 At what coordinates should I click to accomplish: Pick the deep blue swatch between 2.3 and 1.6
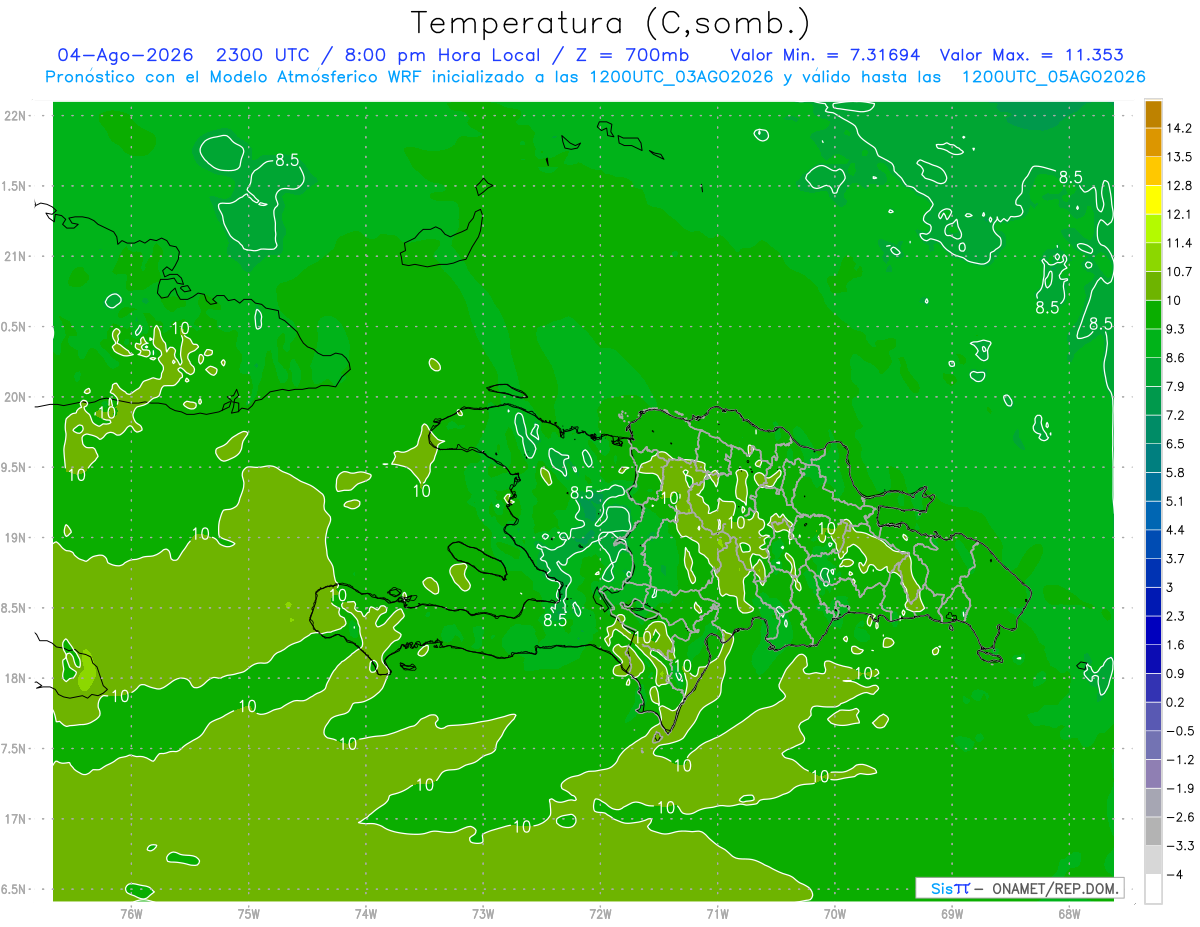click(1153, 630)
